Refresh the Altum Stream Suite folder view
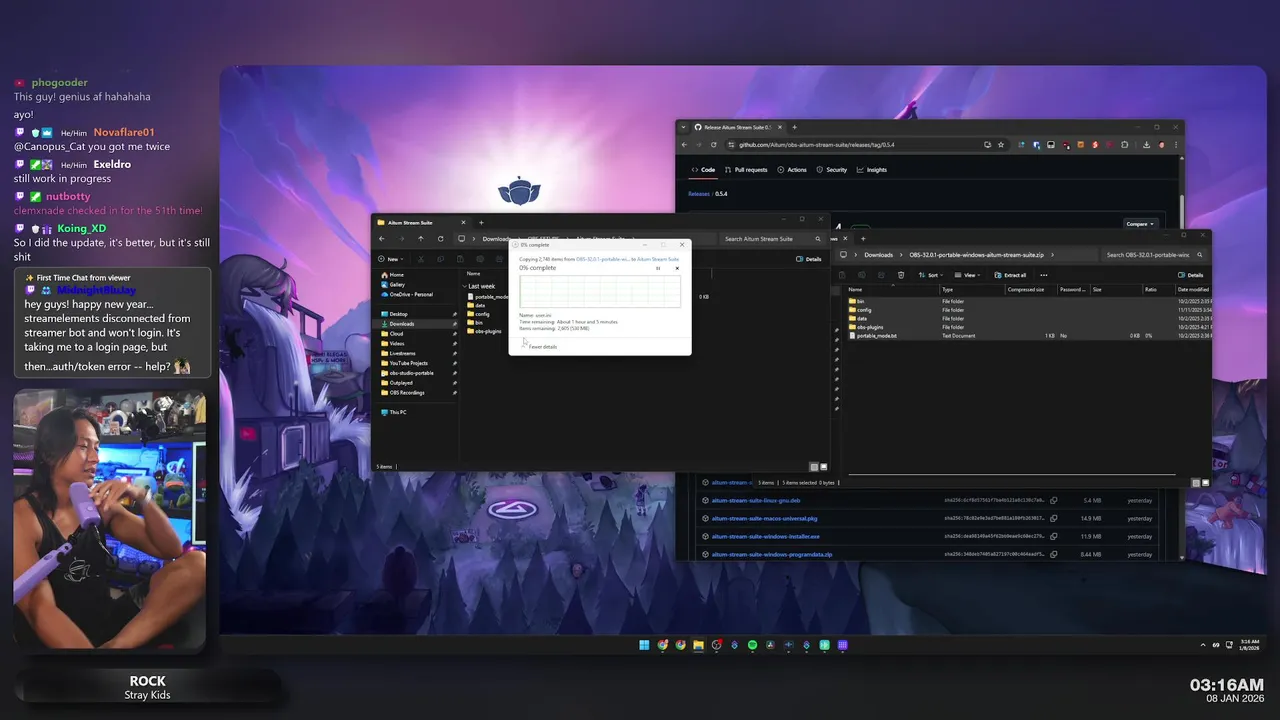The width and height of the screenshot is (1280, 720). (x=440, y=239)
